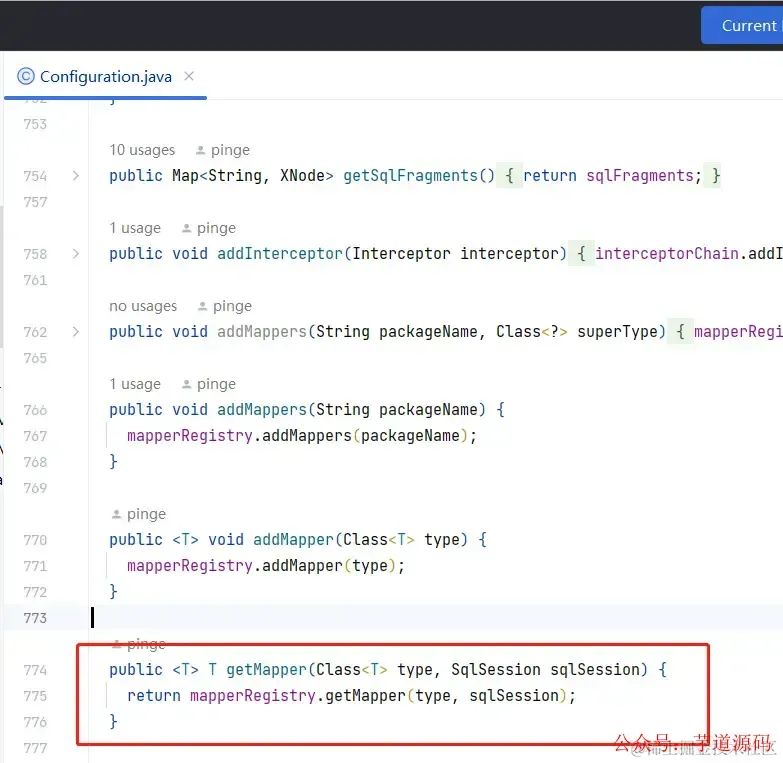Viewport: 783px width, 763px height.
Task: Click 'superType' parameter on line 762
Action: tap(617, 332)
